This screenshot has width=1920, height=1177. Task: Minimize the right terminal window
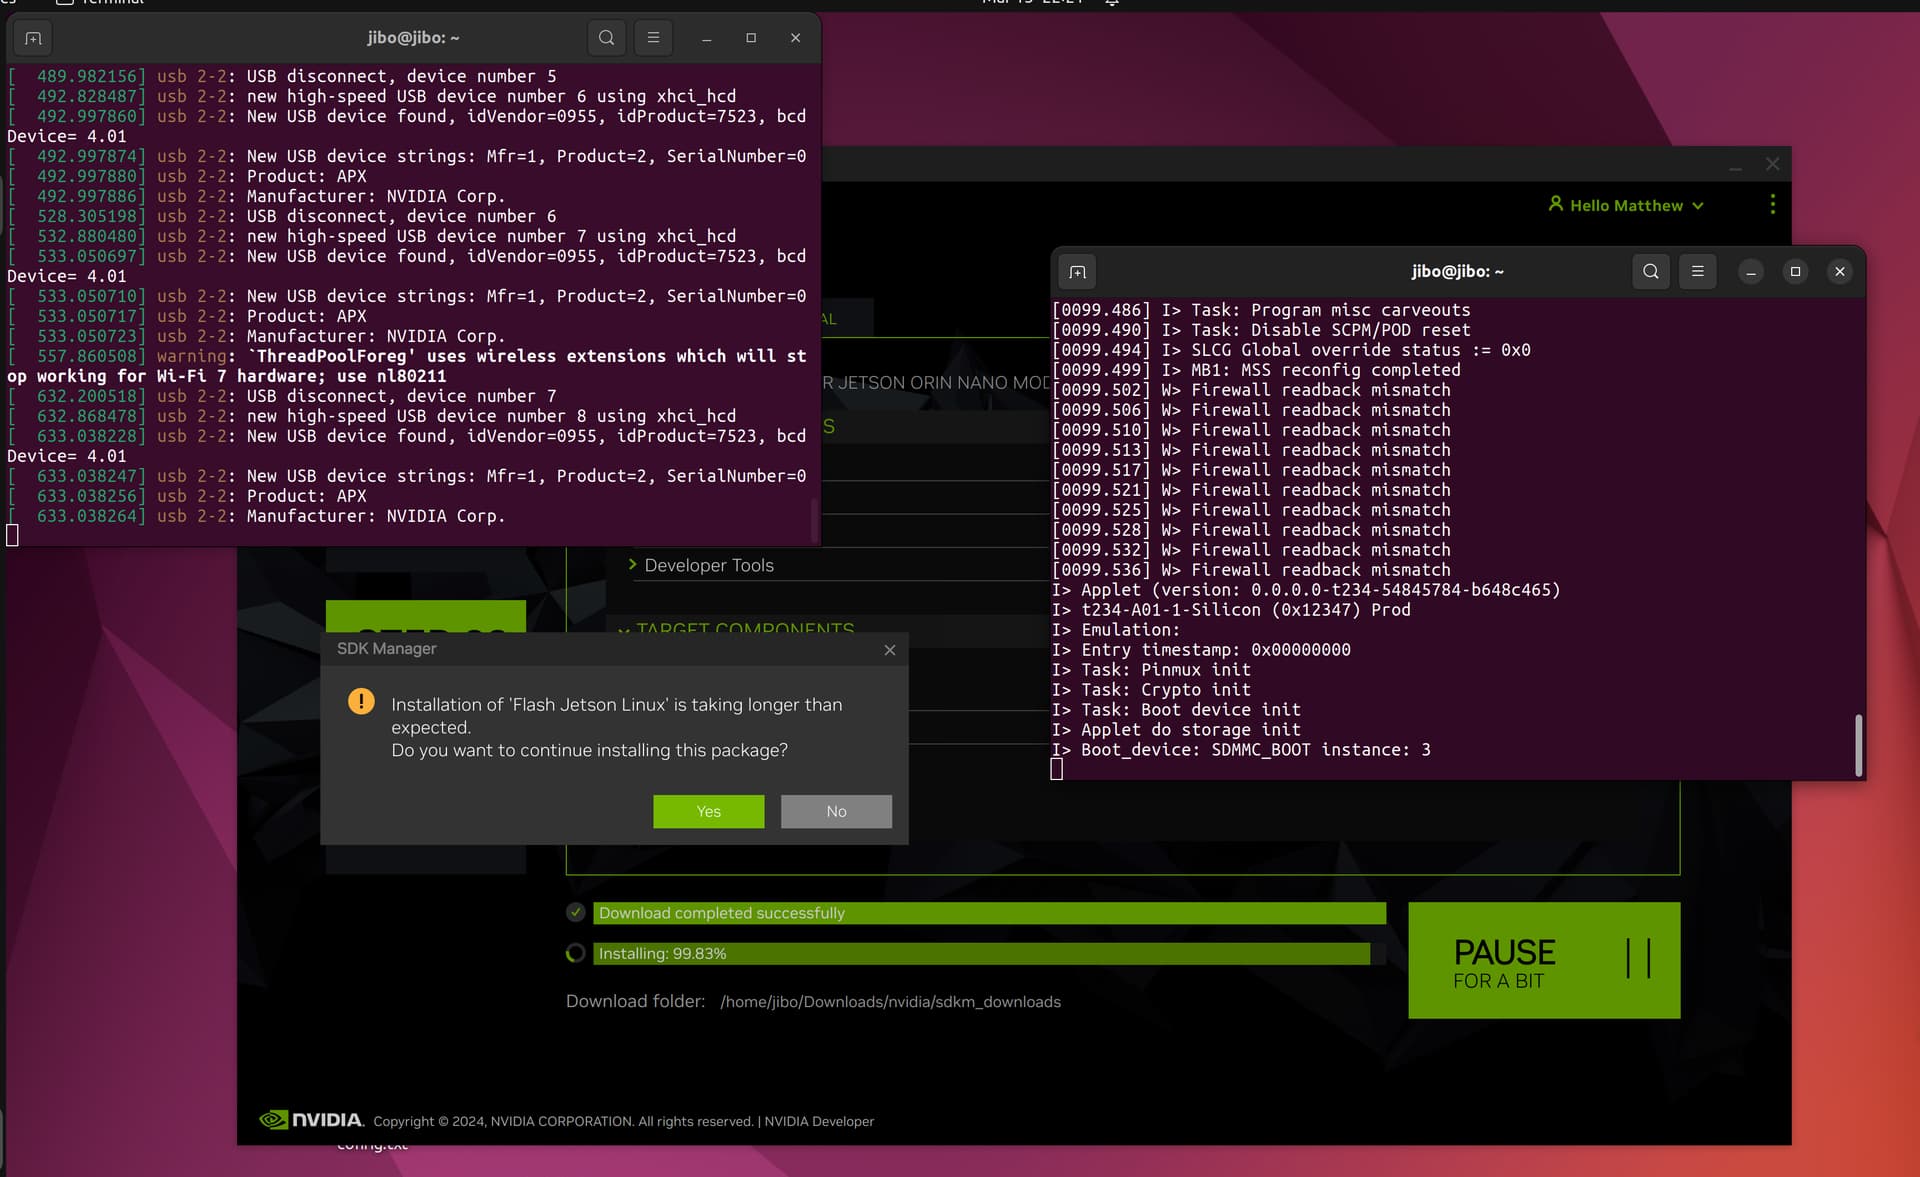click(1751, 272)
